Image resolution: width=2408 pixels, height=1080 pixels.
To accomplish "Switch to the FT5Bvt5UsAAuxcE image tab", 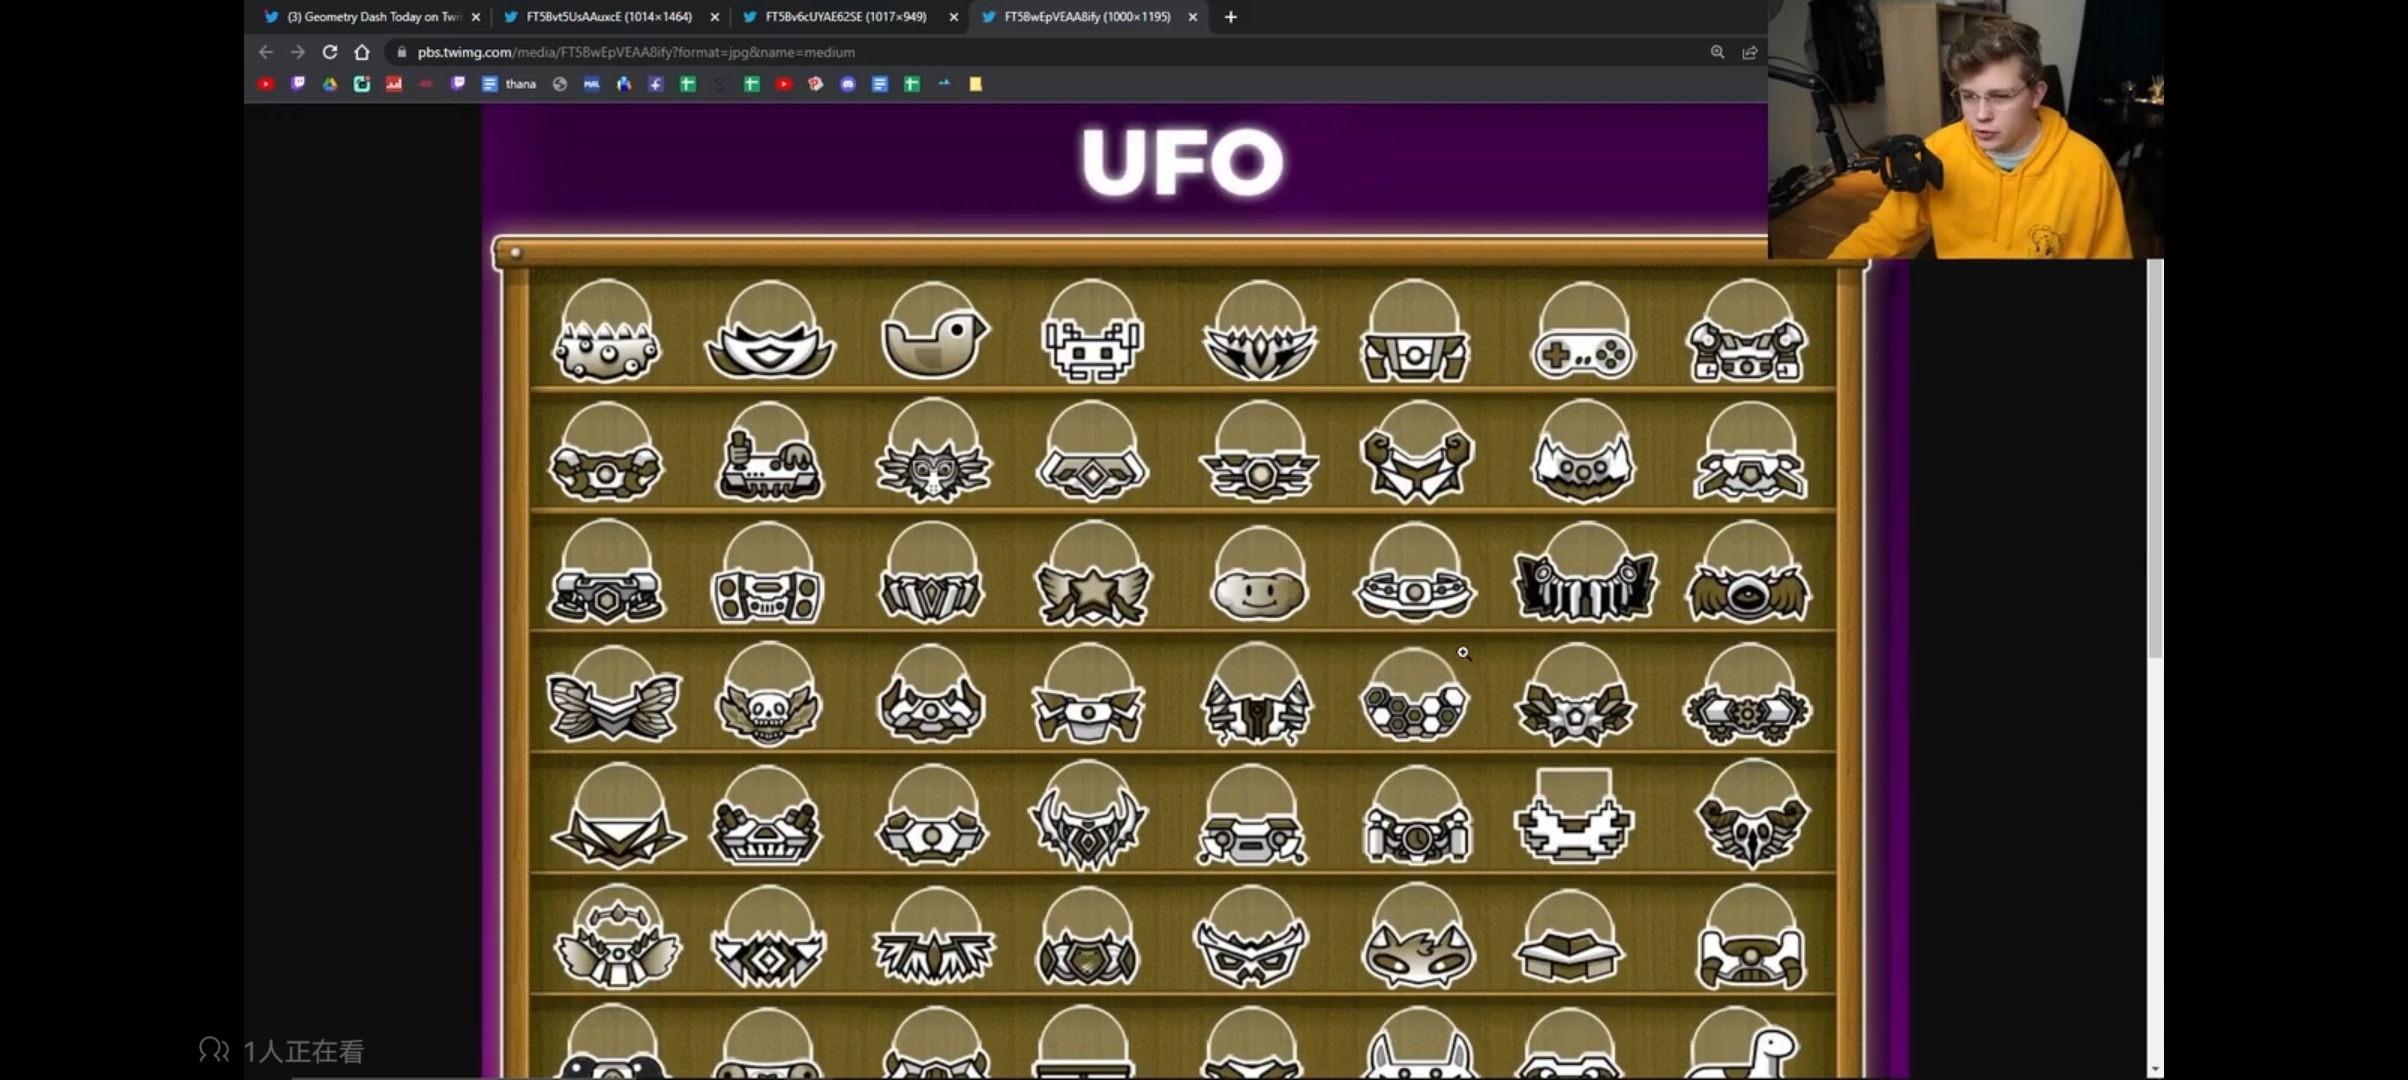I will tap(610, 17).
